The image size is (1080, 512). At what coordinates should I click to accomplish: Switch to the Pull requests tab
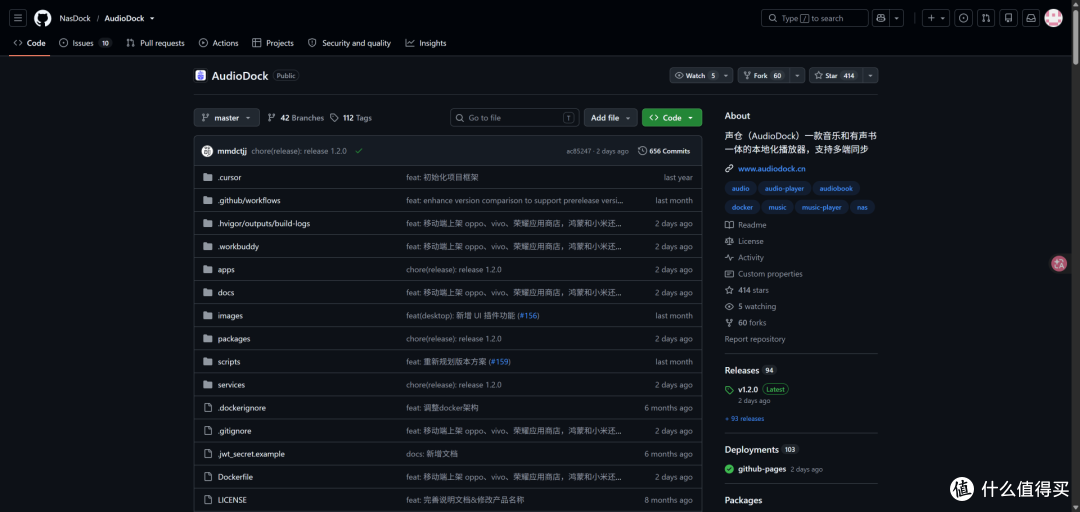pyautogui.click(x=155, y=43)
